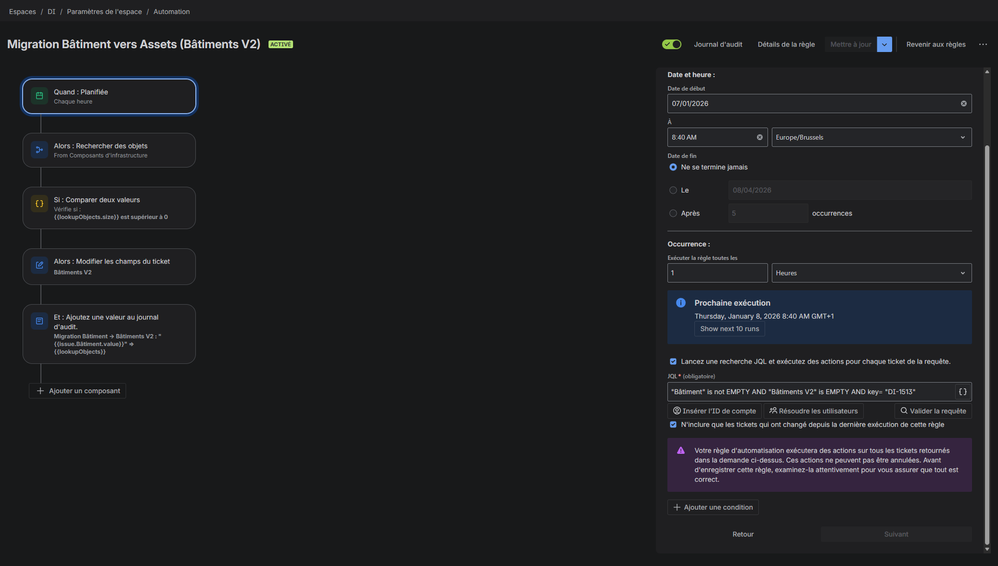Click the warning triangle icon in purple notice
Viewport: 998px width, 566px height.
click(680, 450)
